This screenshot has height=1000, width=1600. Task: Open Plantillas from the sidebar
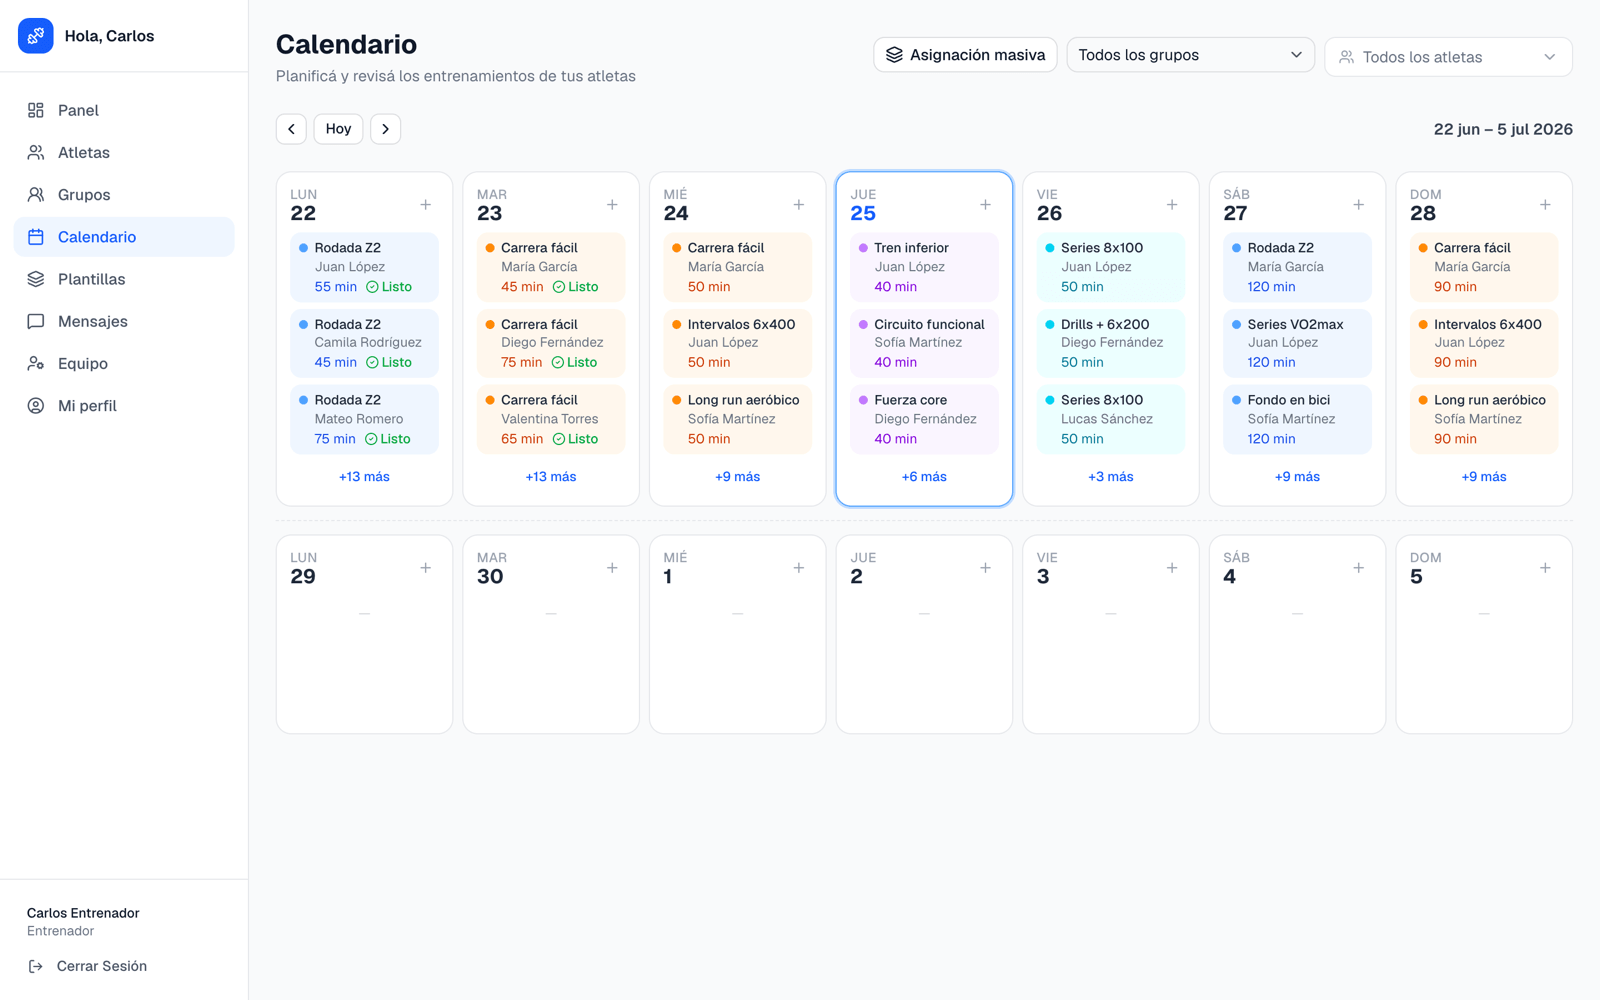tap(124, 279)
